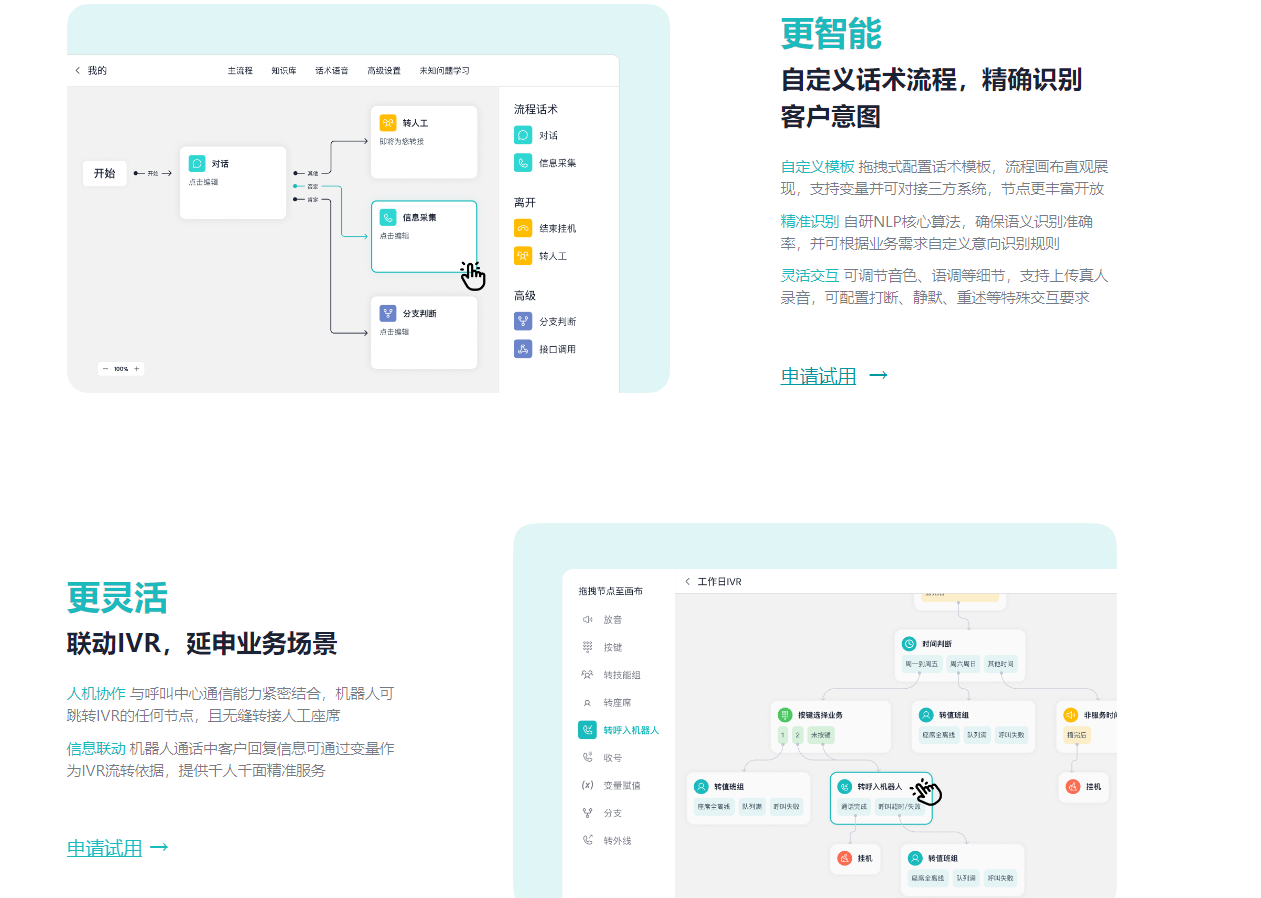
Task: Click the 人机协作 highlighted text
Action: pos(97,693)
